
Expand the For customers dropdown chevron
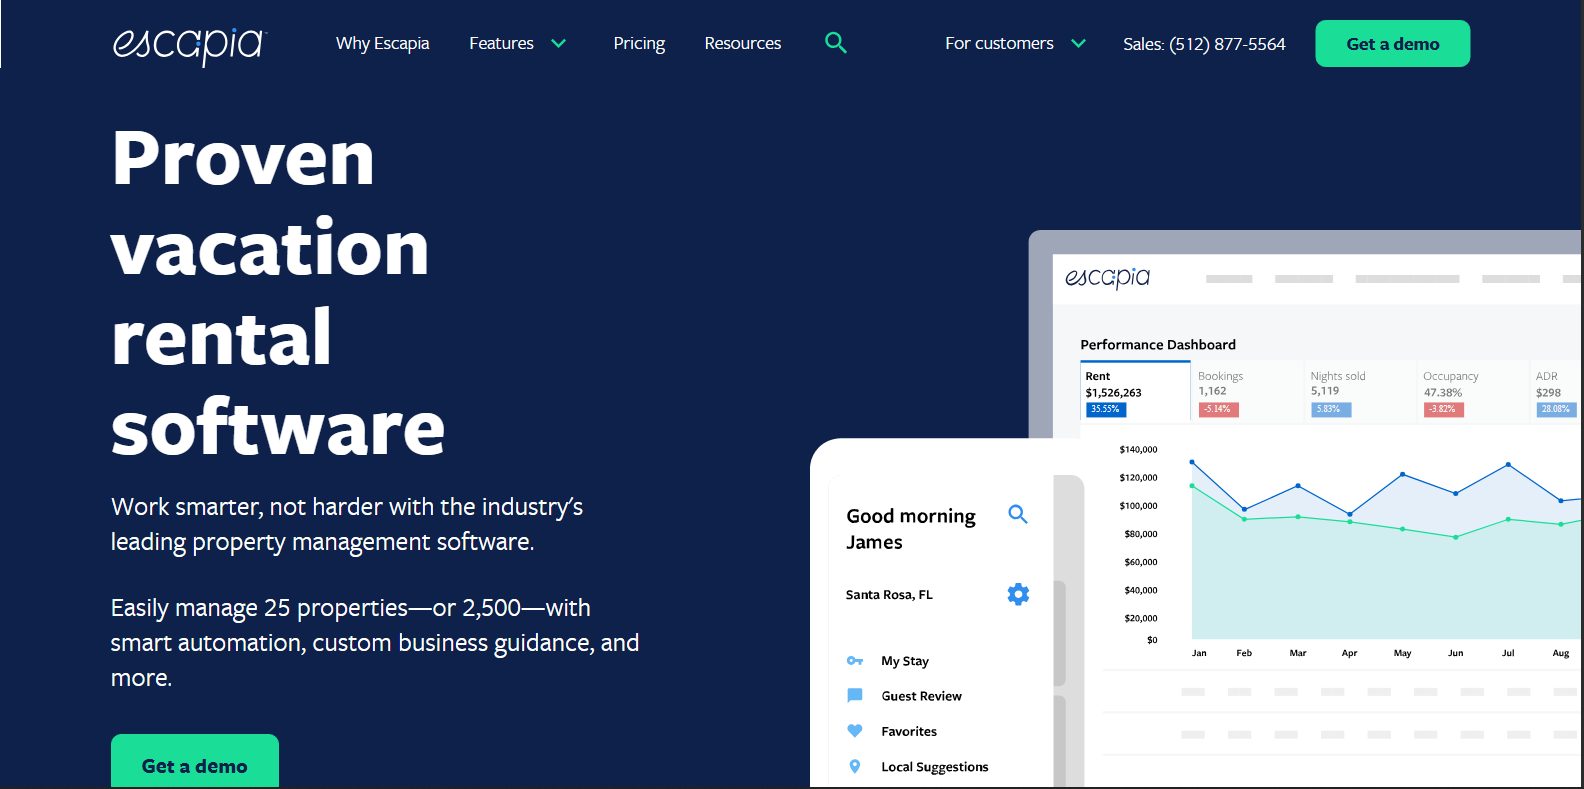pos(1078,43)
